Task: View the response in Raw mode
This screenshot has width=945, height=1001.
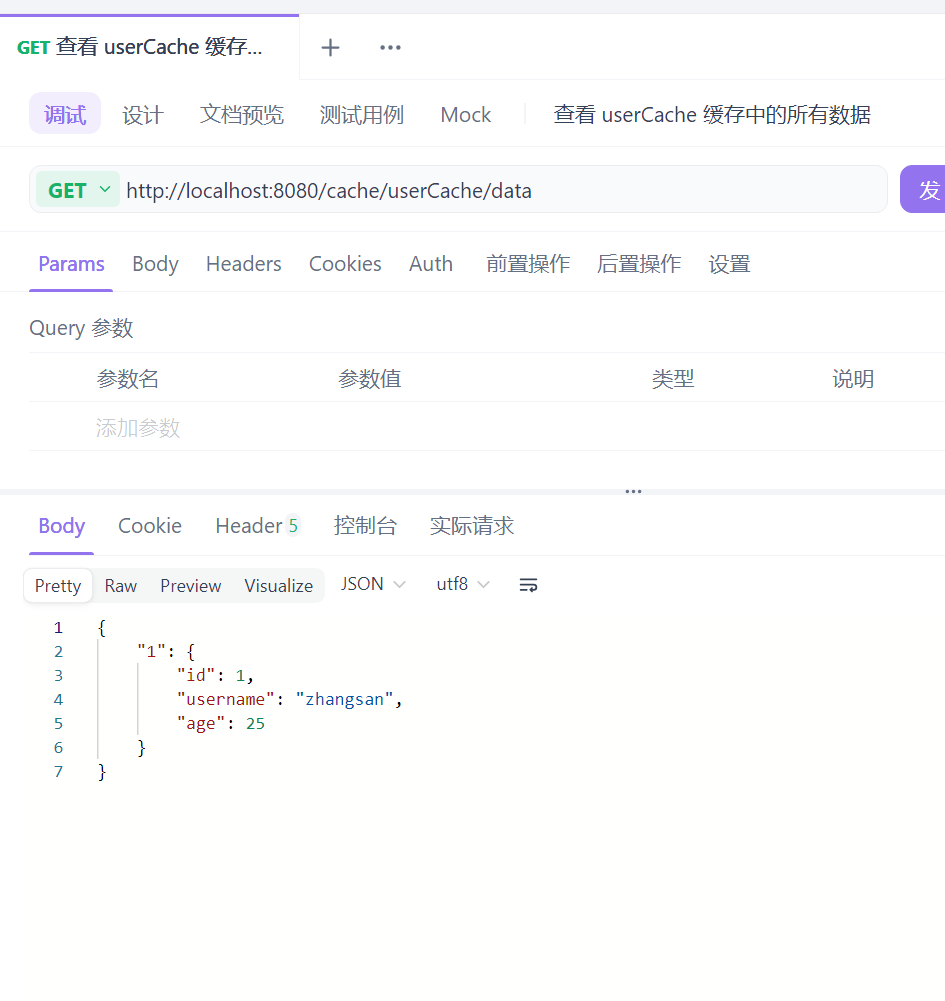Action: pos(120,585)
